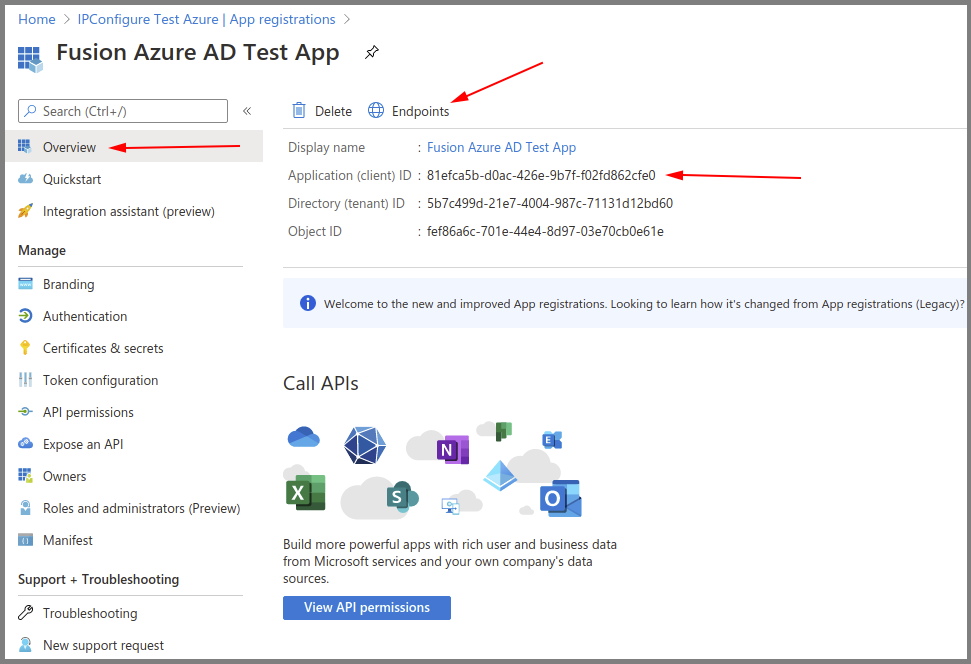This screenshot has width=971, height=664.
Task: Click the Exchange icon in Call APIs graphic
Action: [x=552, y=440]
